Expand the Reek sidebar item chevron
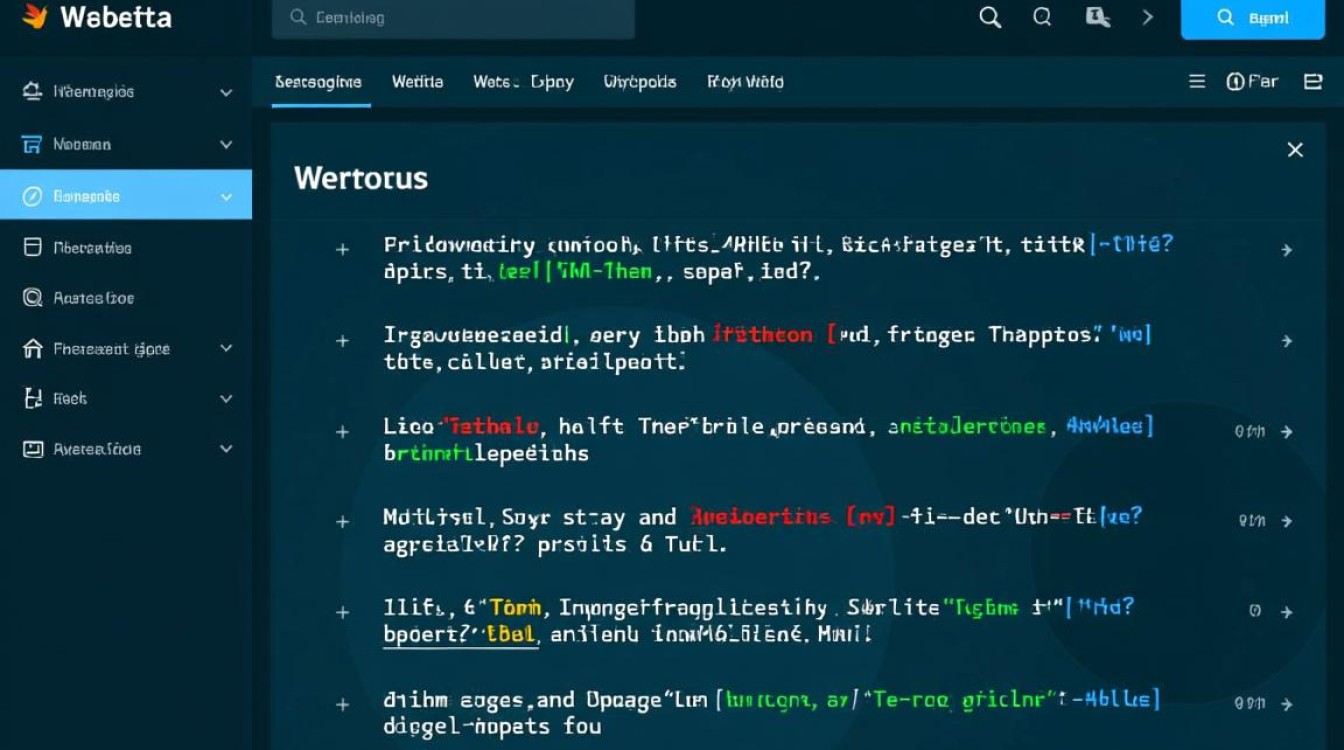This screenshot has height=750, width=1344. 226,399
